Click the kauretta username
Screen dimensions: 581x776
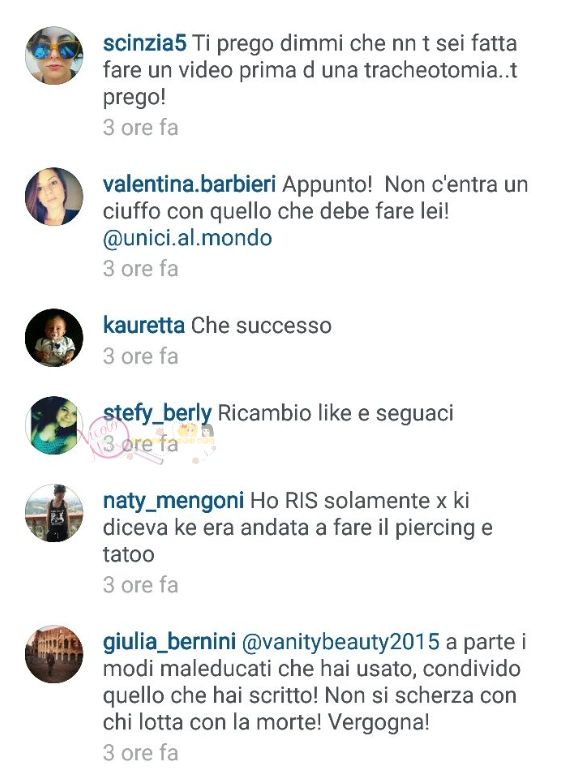point(144,325)
